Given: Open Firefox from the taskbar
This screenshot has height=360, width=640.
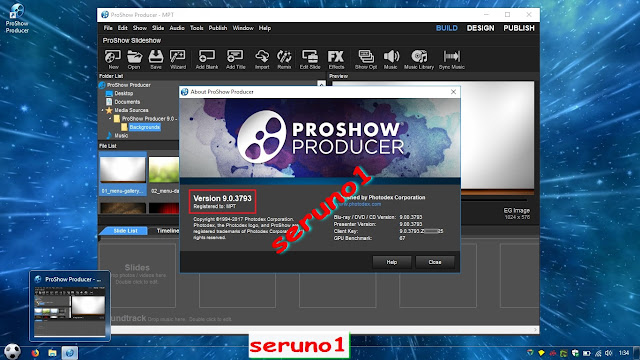Looking at the screenshot, I should 35,353.
